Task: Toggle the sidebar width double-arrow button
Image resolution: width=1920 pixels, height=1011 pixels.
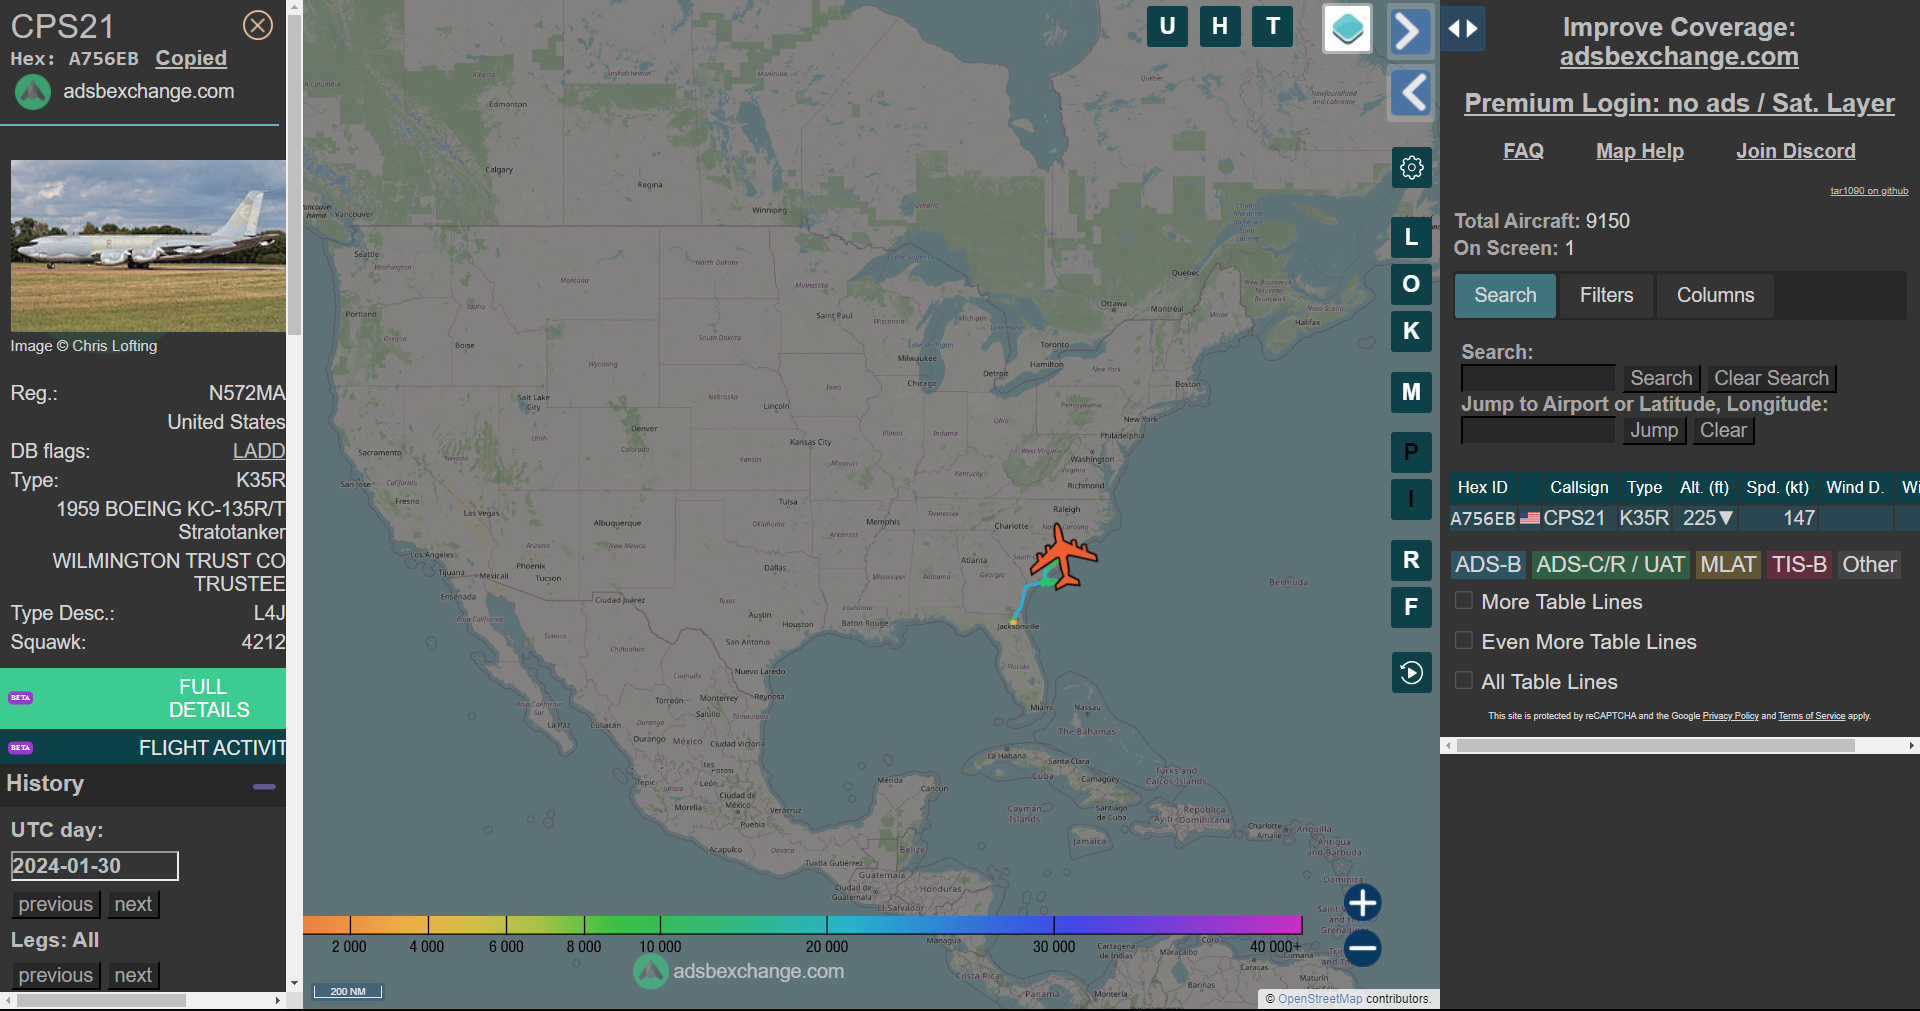Action: [x=1463, y=29]
